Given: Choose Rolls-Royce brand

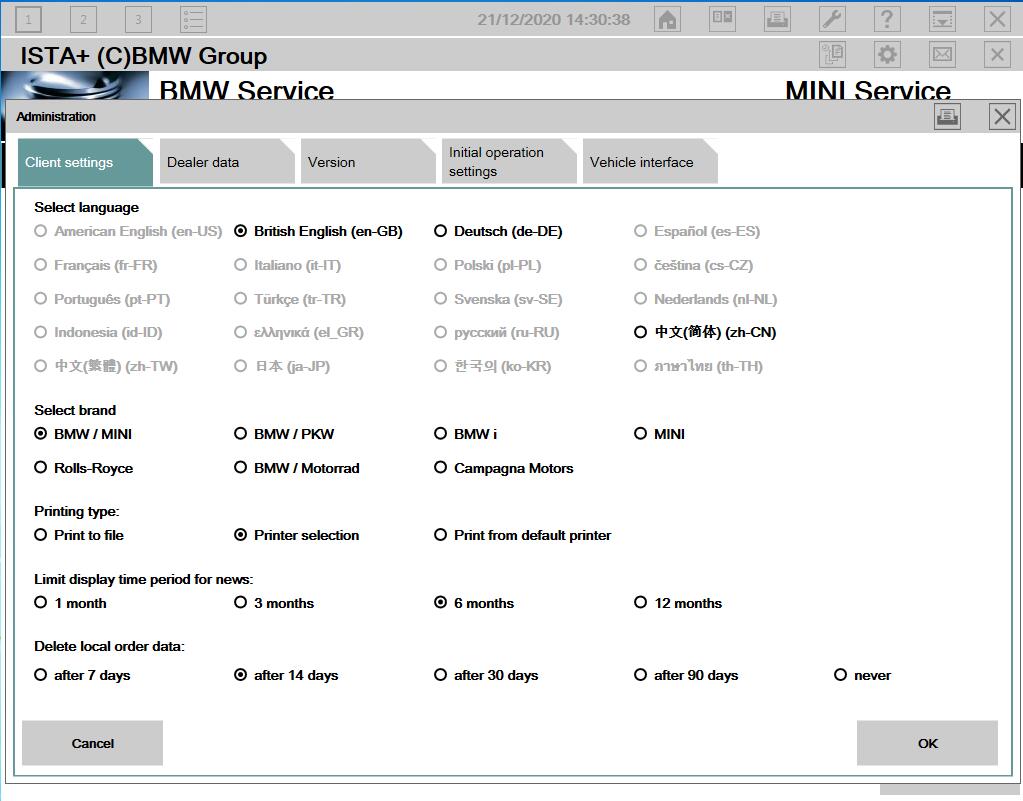Looking at the screenshot, I should pyautogui.click(x=84, y=468).
